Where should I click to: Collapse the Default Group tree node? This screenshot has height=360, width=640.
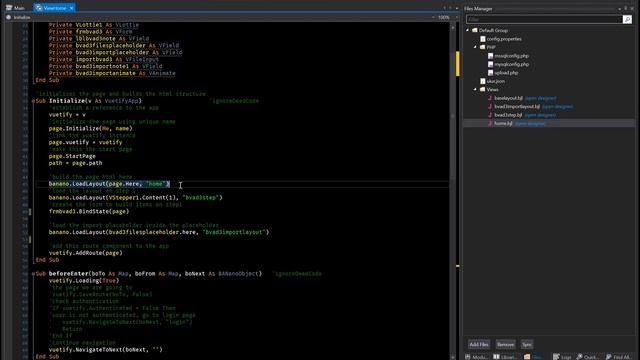point(468,30)
